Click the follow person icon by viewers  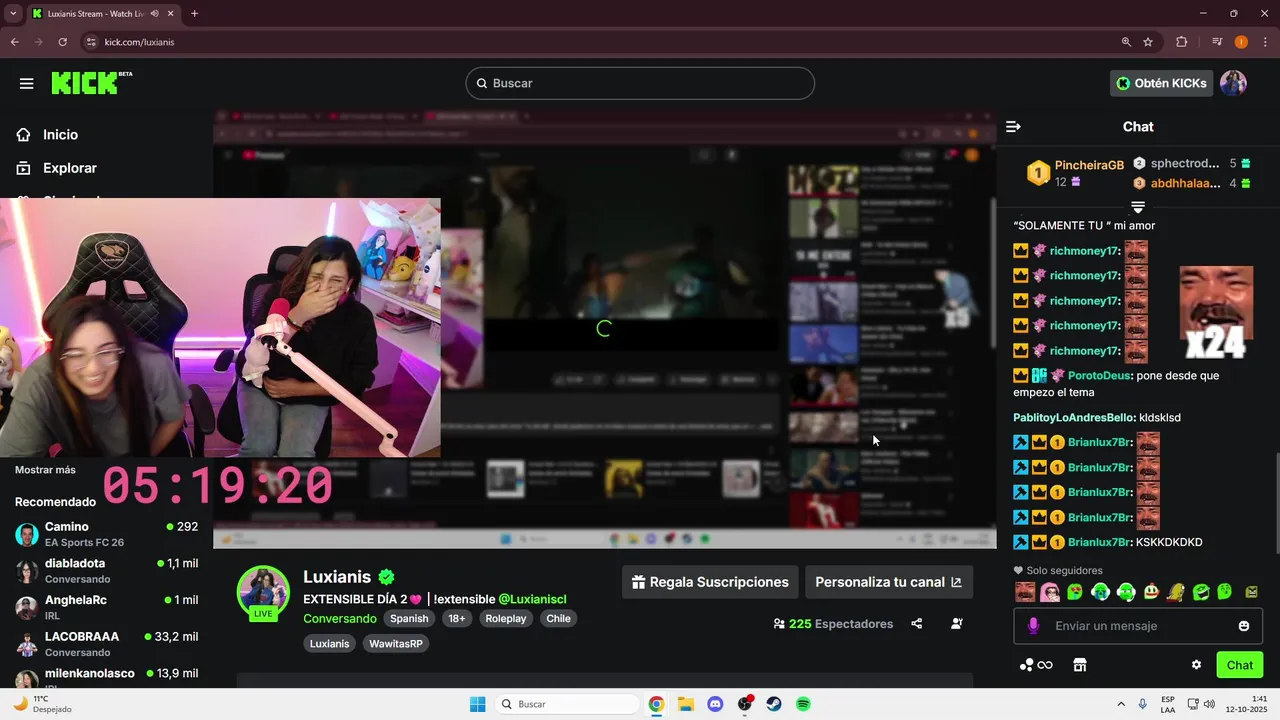[957, 624]
